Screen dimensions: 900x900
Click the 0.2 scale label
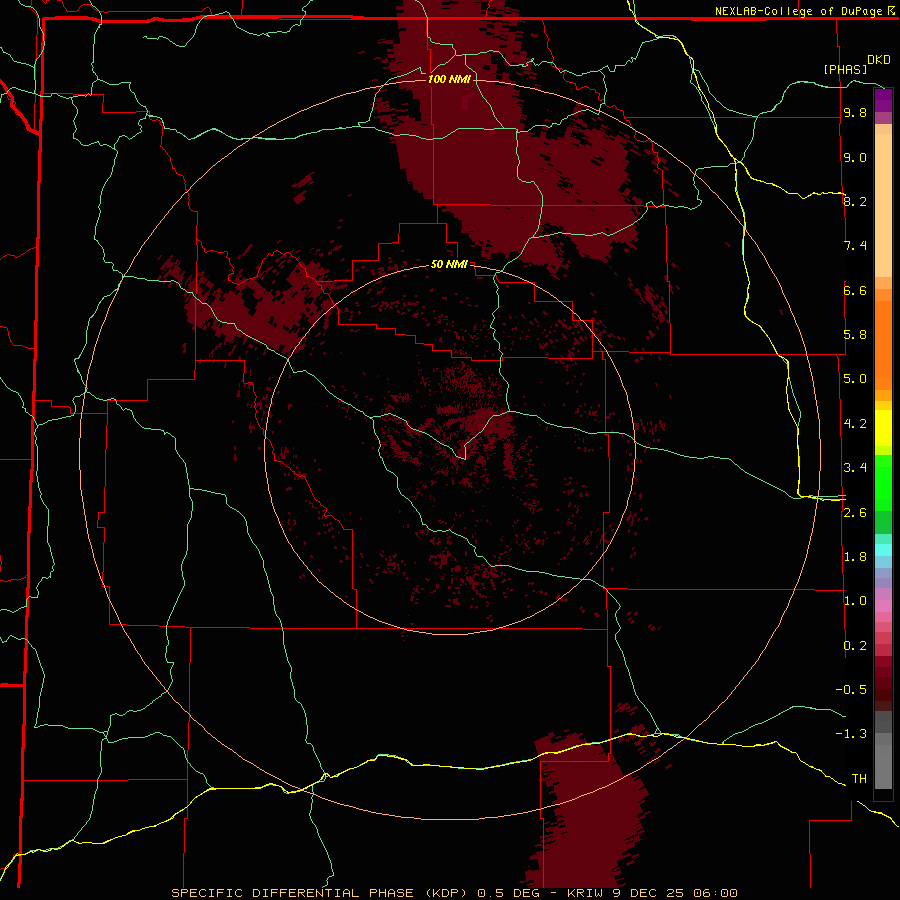coord(855,646)
